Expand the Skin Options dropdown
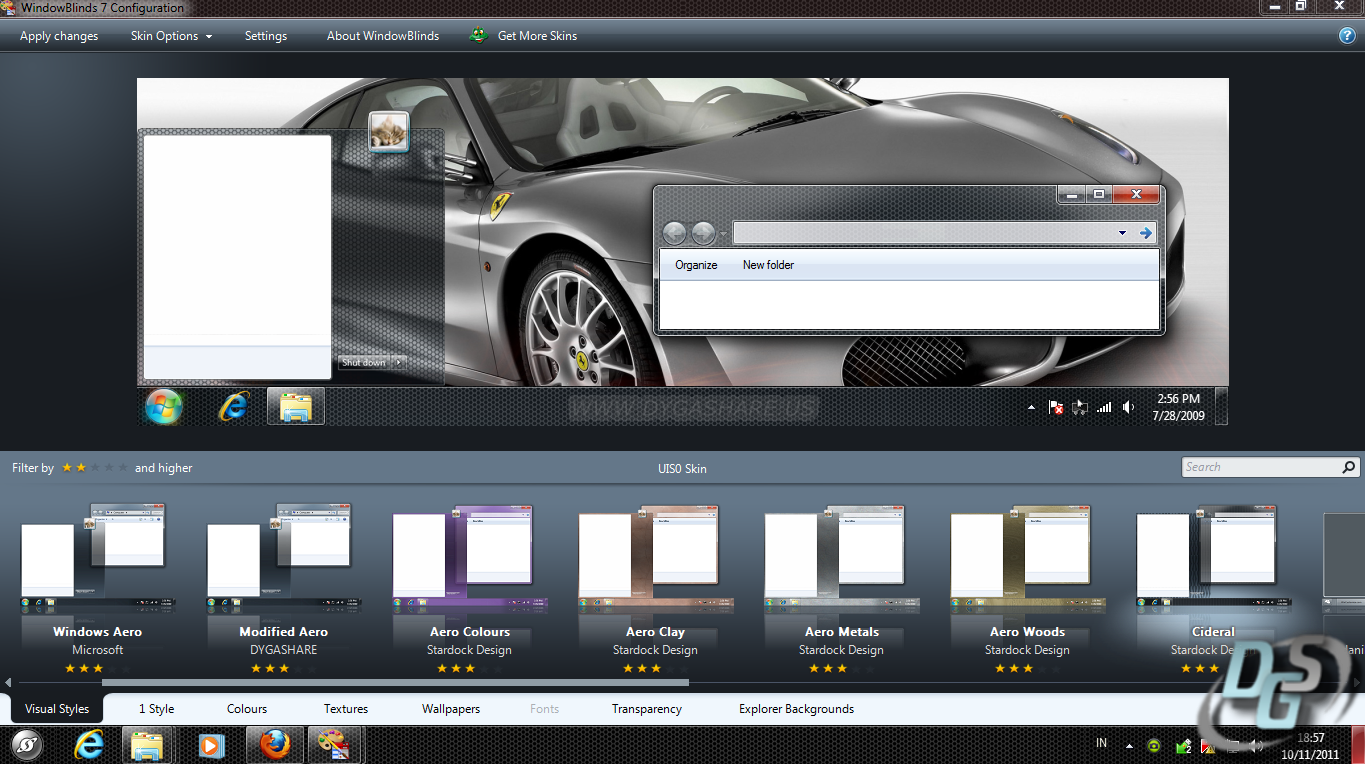The image size is (1365, 764). pyautogui.click(x=171, y=36)
